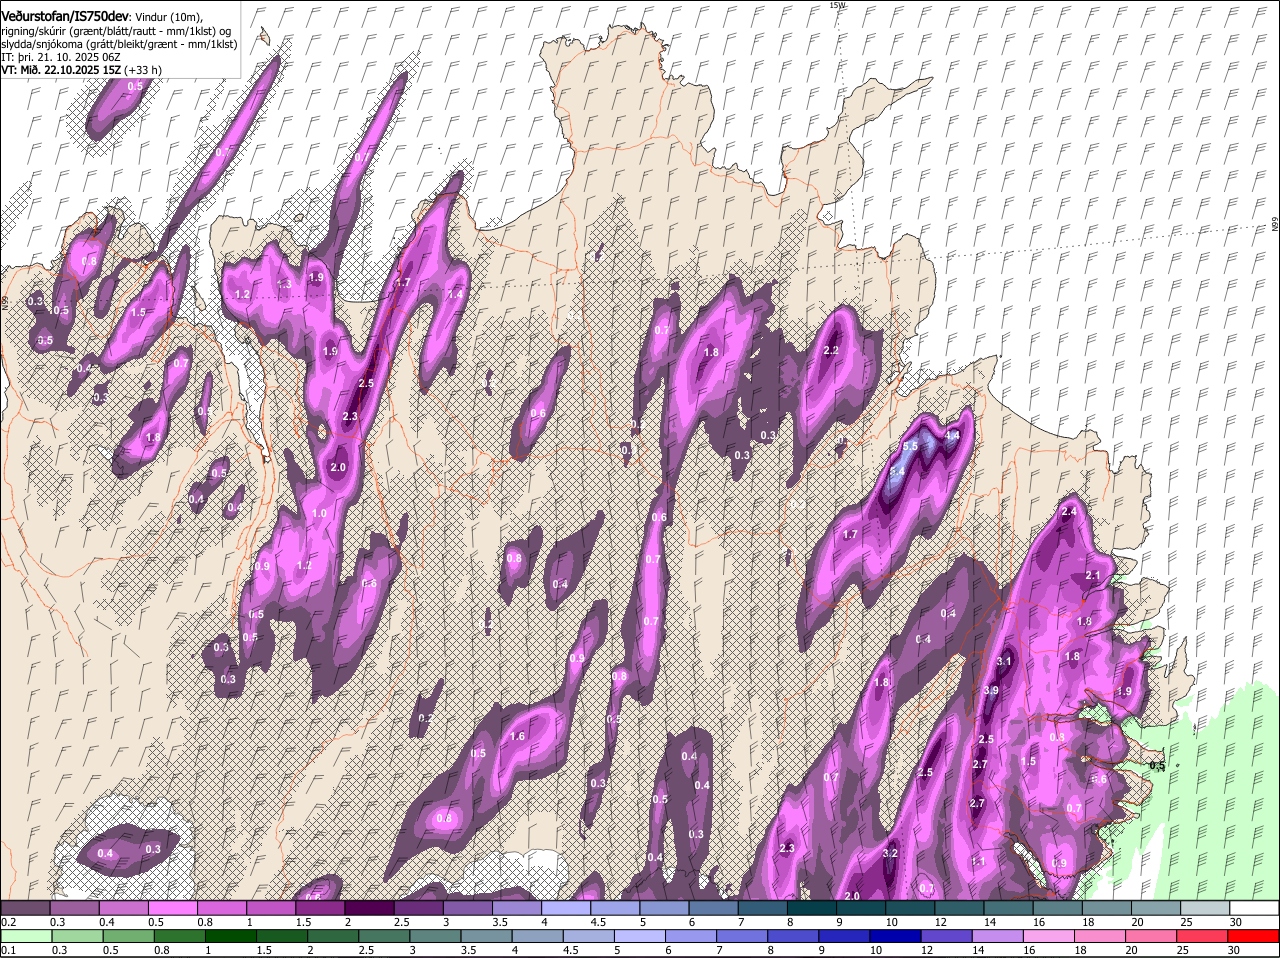Click the 3.9 precipitation value on map
The image size is (1280, 958).
991,690
